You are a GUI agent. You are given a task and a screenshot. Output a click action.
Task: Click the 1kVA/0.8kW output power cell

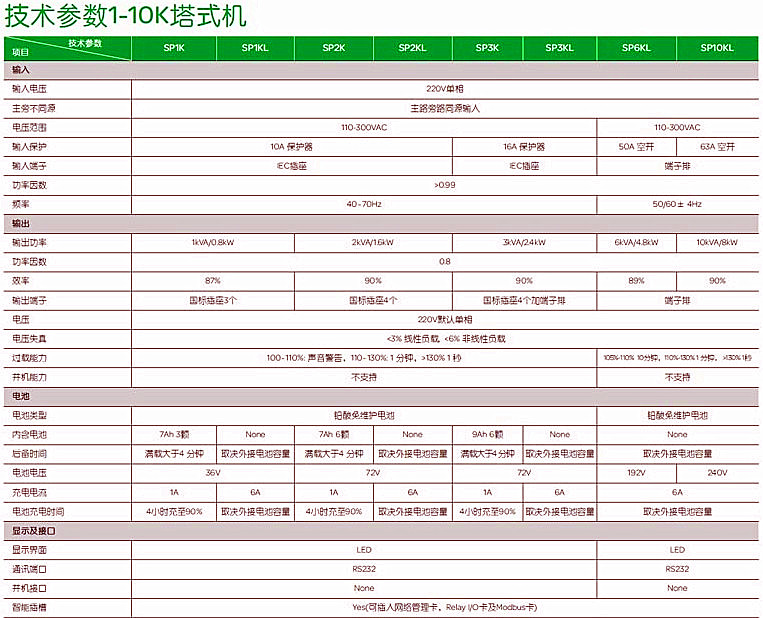point(213,243)
